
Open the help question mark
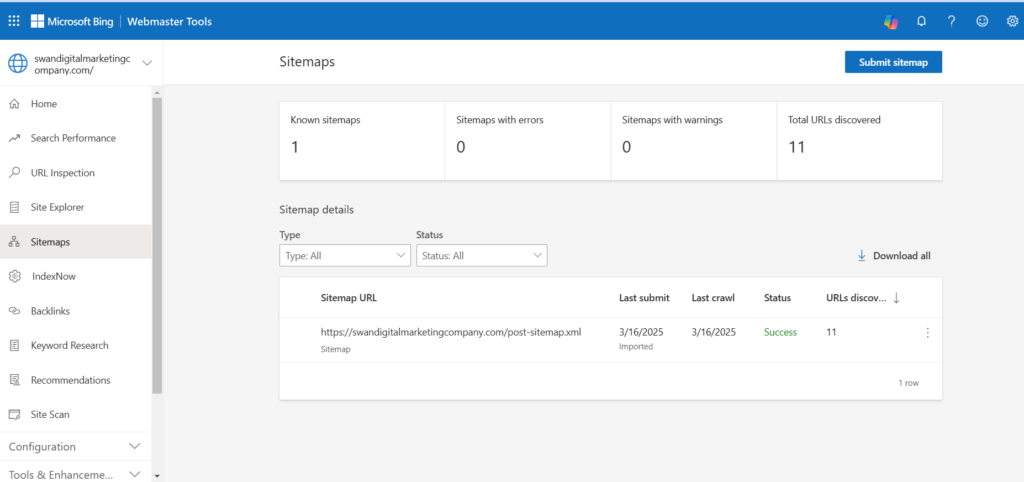click(952, 22)
